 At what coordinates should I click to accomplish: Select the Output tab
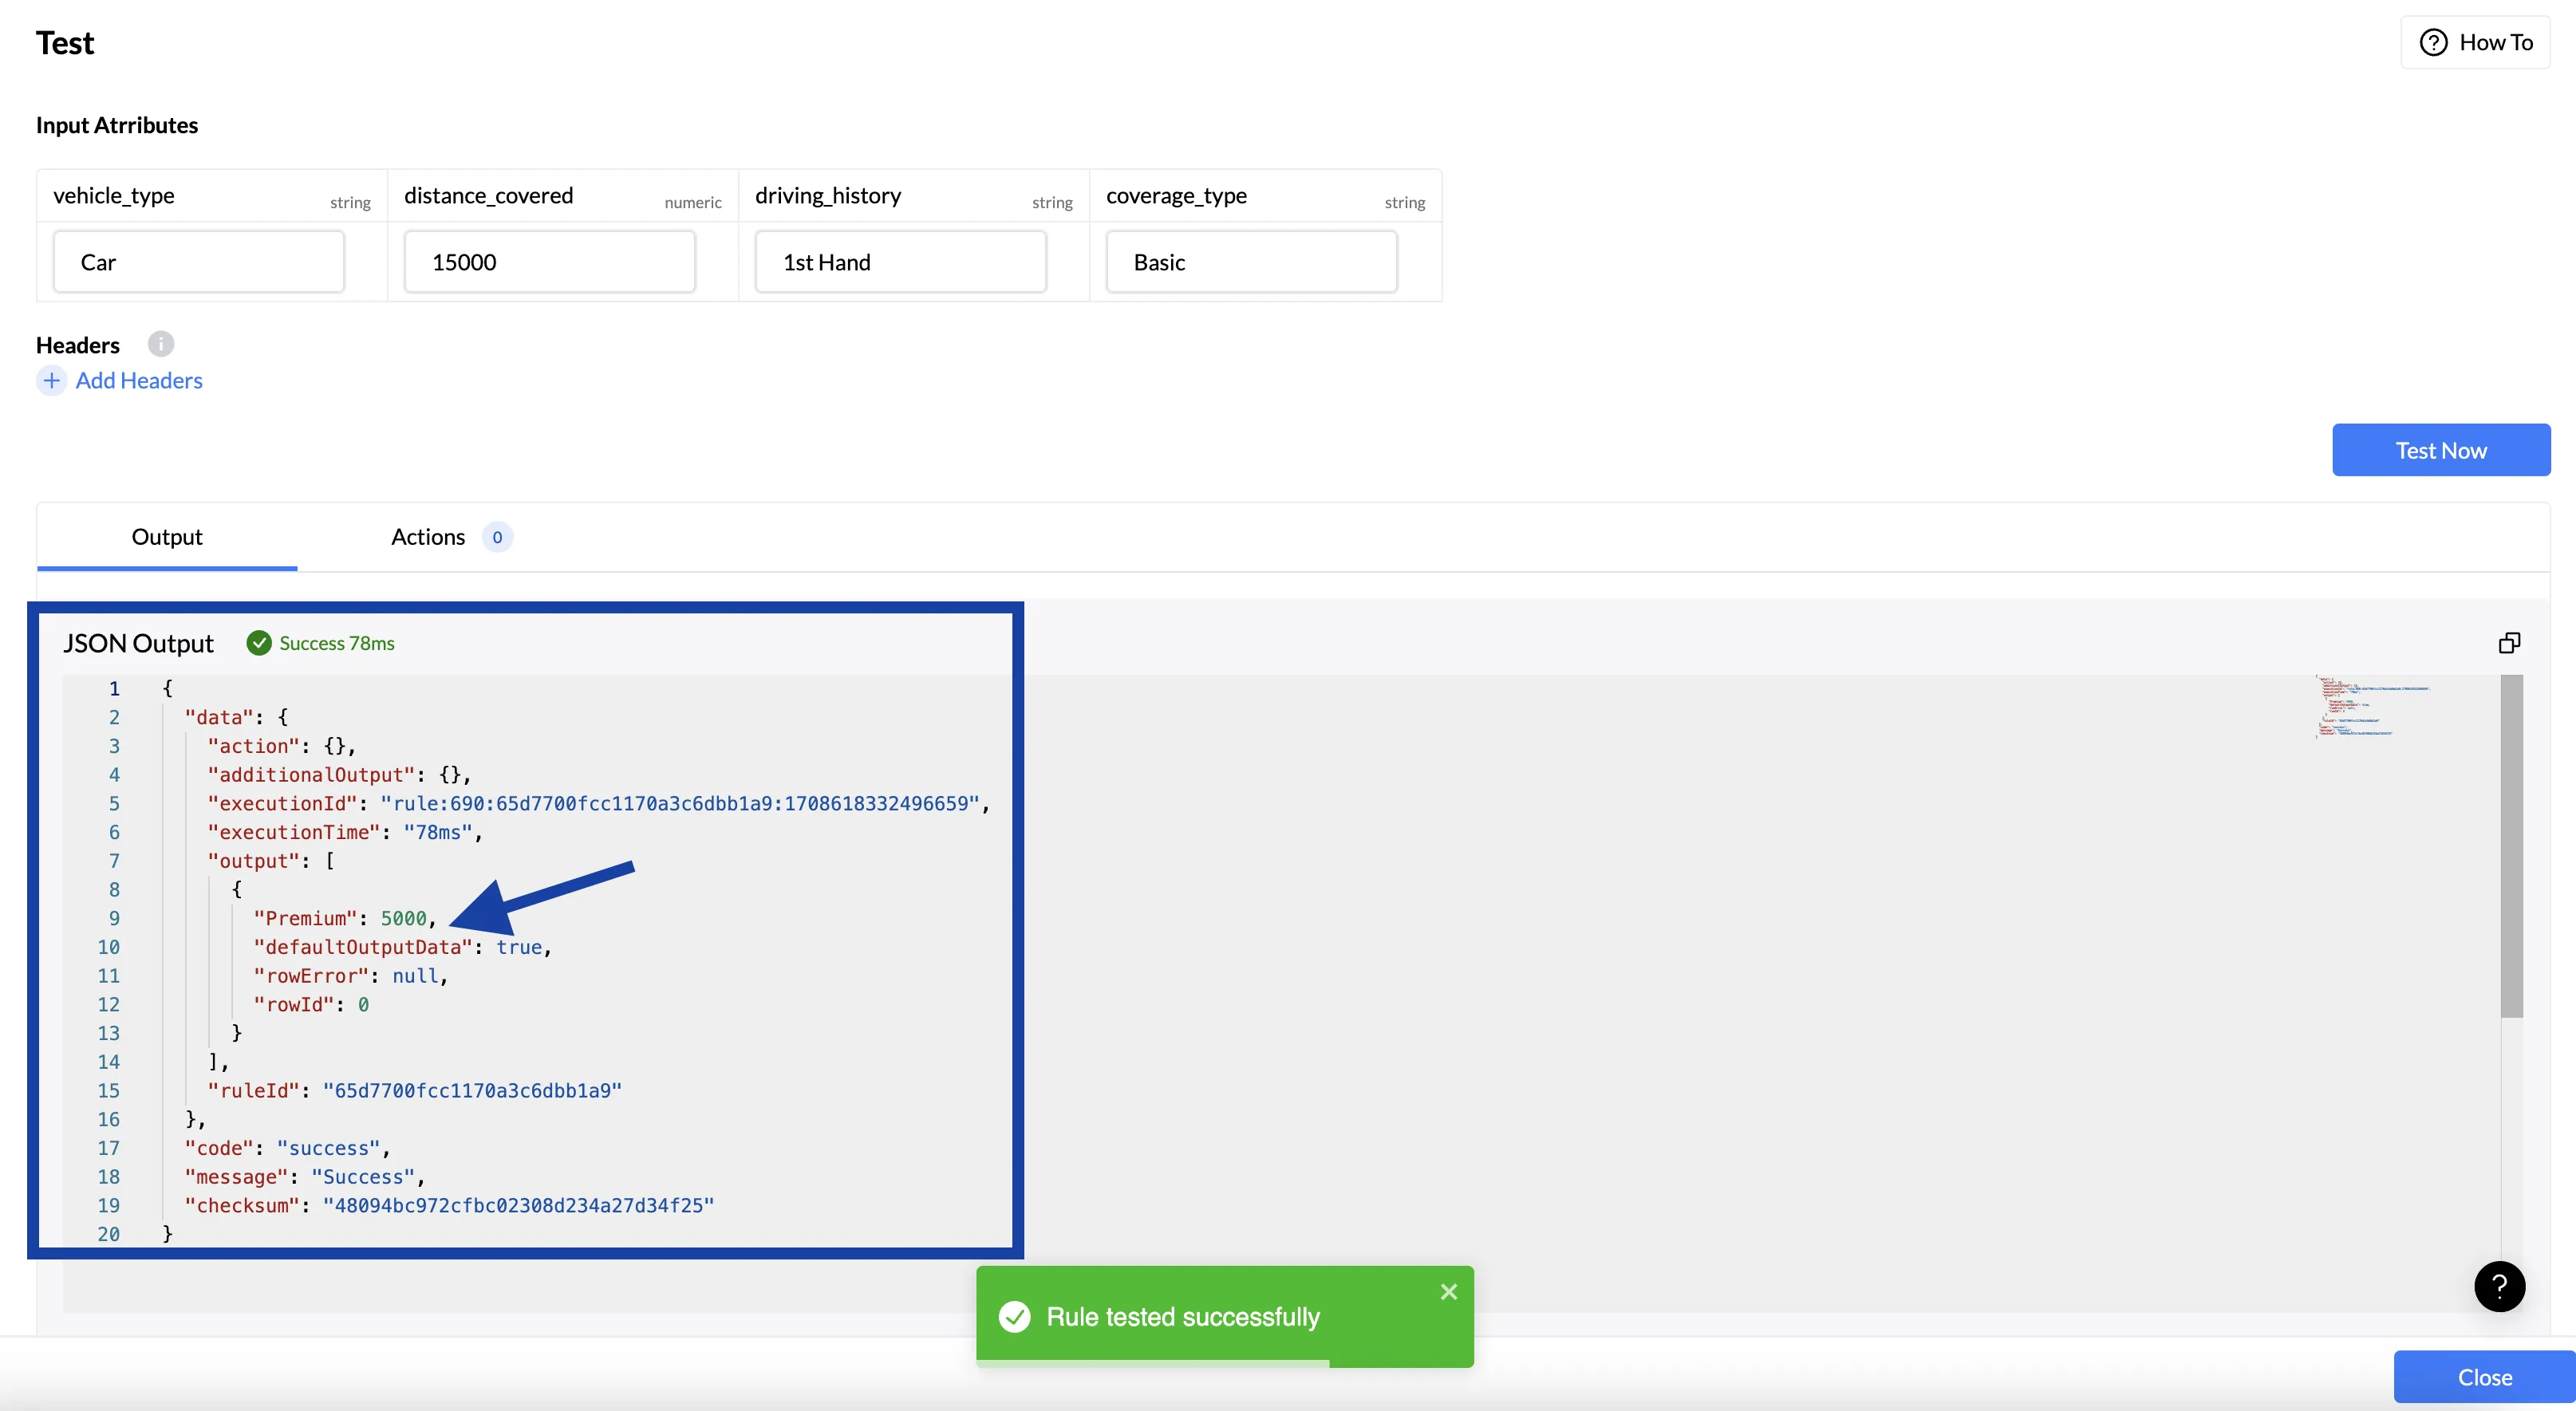(x=167, y=537)
